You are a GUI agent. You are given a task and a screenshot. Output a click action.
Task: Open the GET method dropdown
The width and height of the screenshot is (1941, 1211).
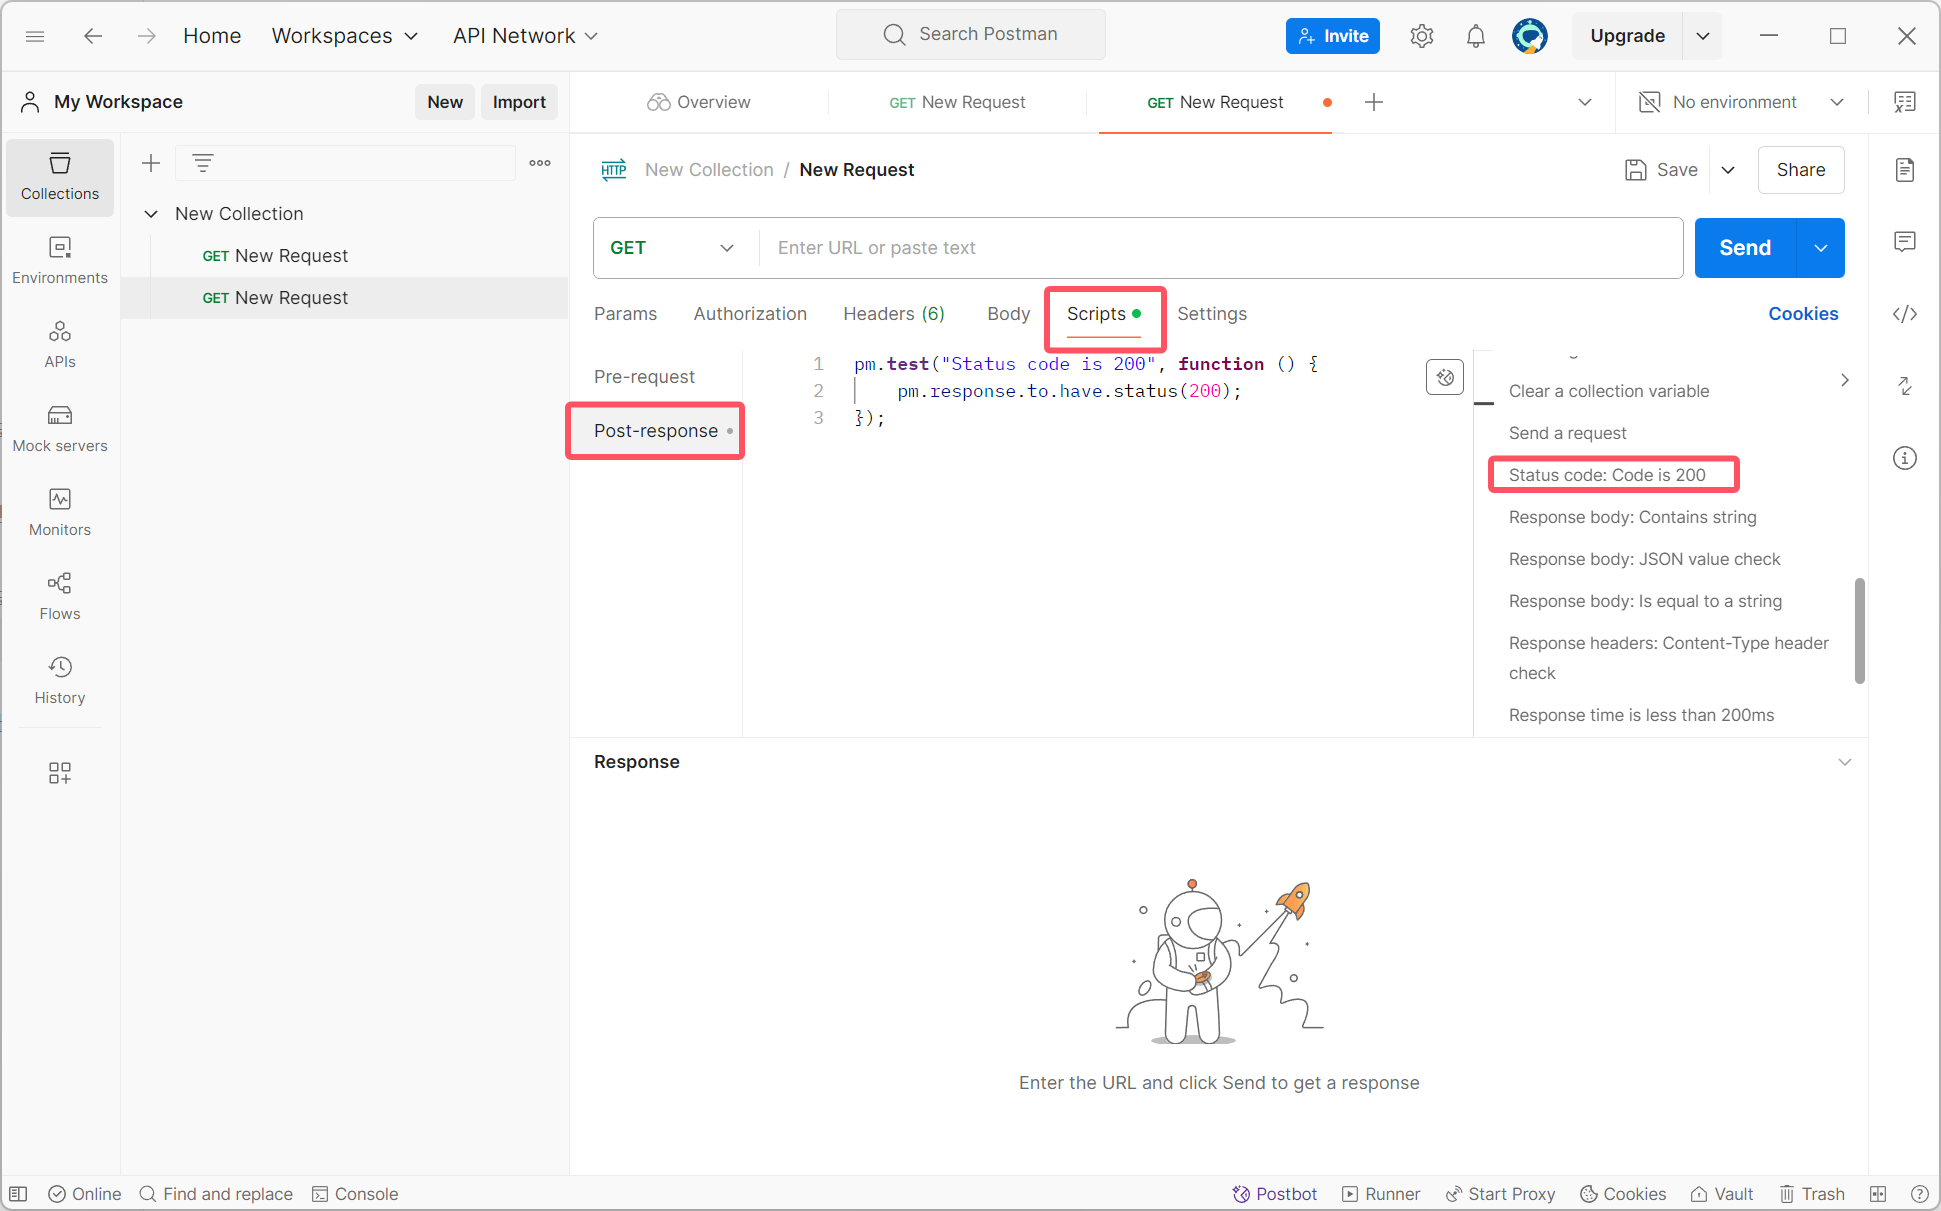coord(672,248)
